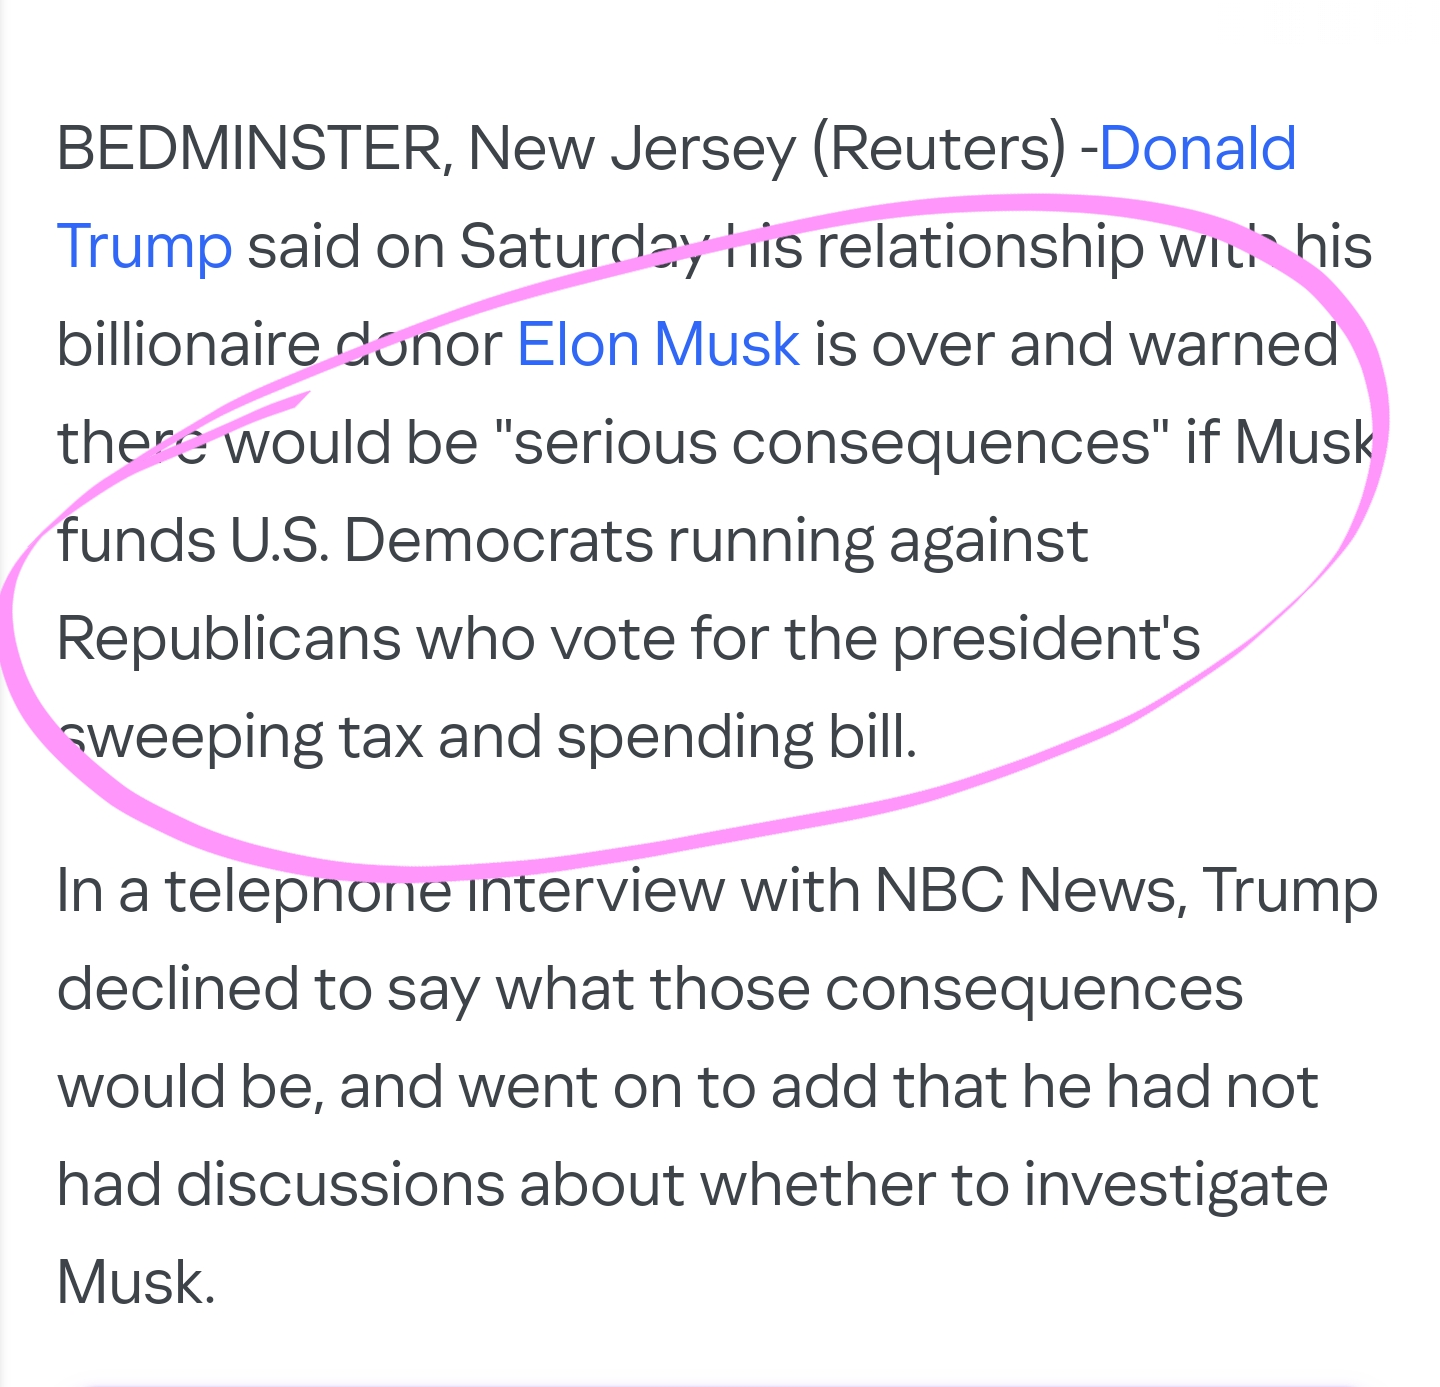Click the word "investigate"

(x=1176, y=1187)
